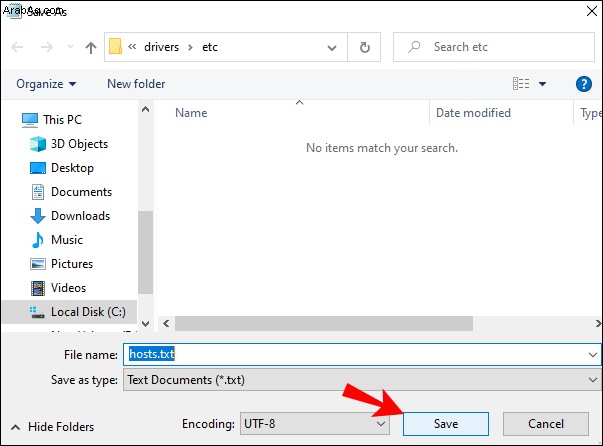Select This PC in navigation pane
Screen dimensions: 603x446
(x=62, y=120)
